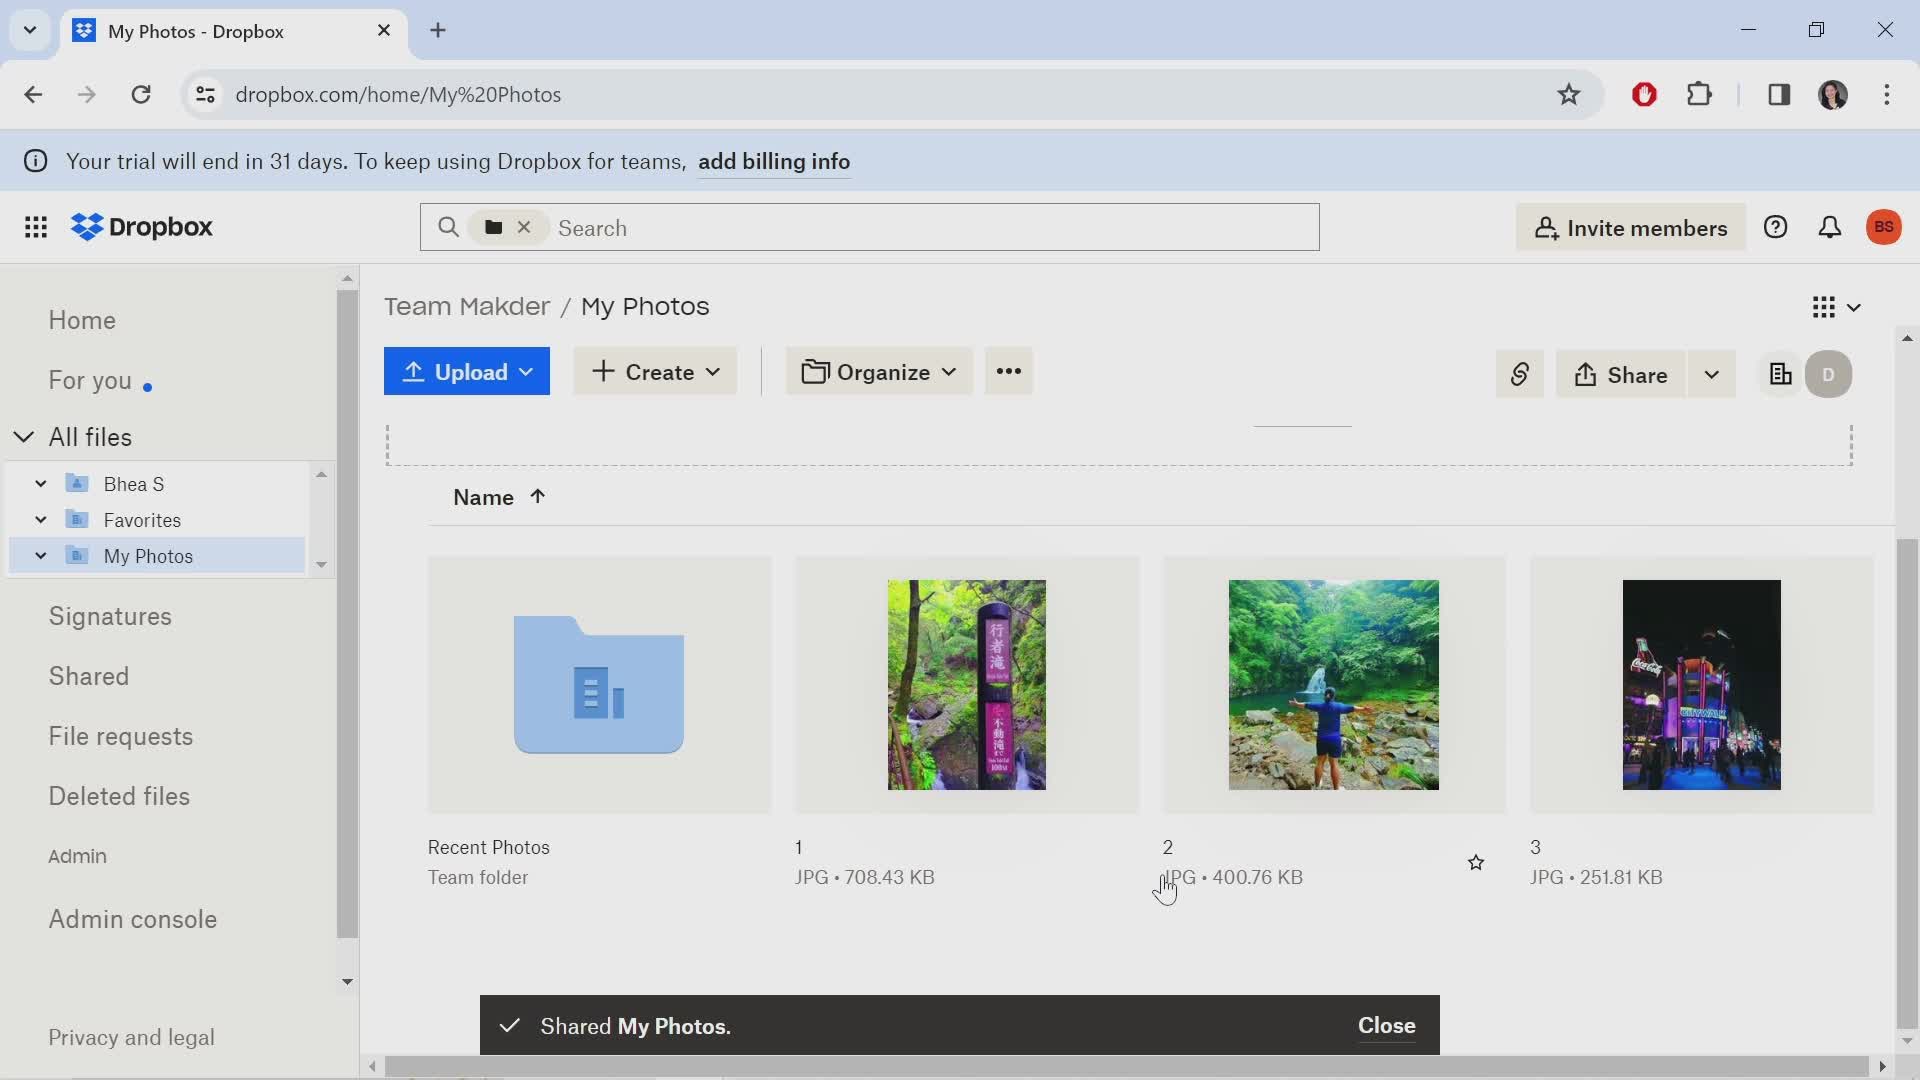Screen dimensions: 1920x1080
Task: Open the team folder details icon
Action: [x=1780, y=374]
